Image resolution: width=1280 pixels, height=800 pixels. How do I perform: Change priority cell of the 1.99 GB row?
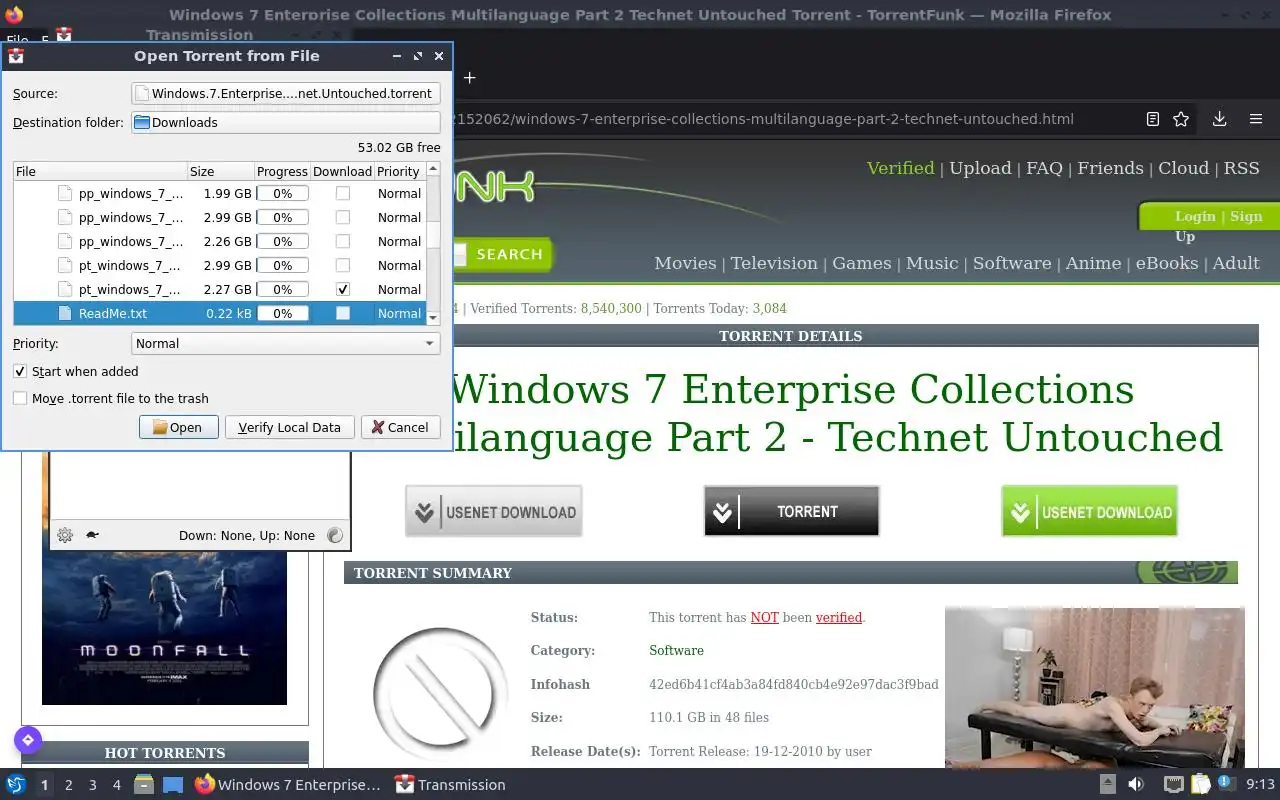pos(399,193)
